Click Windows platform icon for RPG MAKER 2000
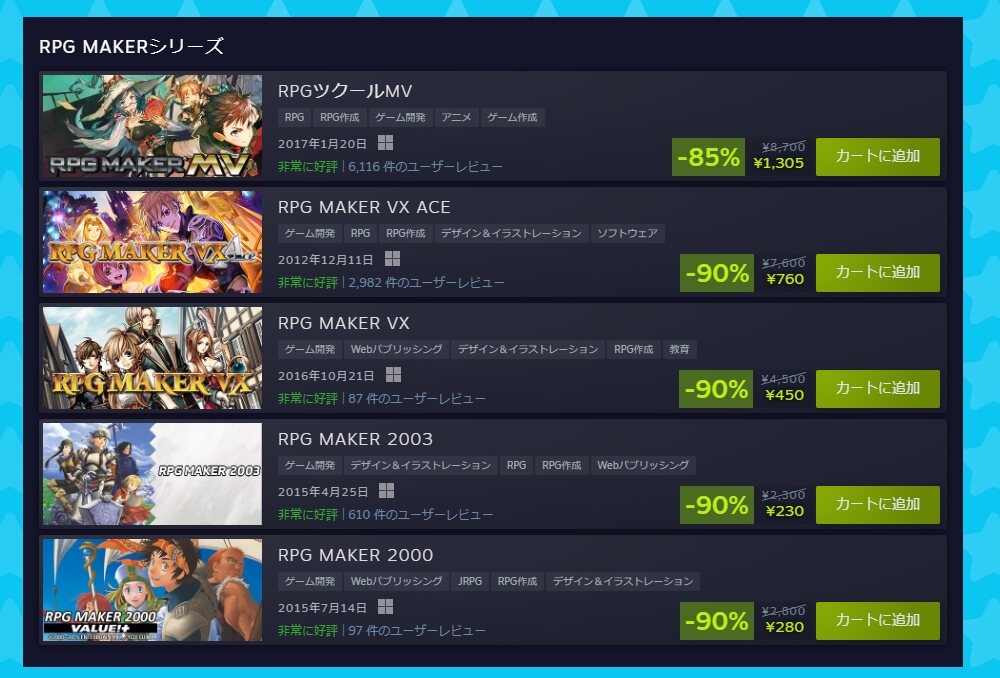This screenshot has width=1000, height=678. coord(385,607)
